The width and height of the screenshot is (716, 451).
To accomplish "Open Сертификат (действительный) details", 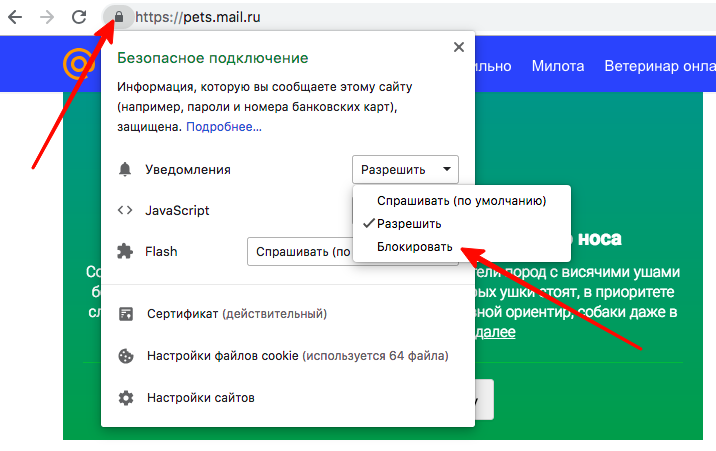I will [237, 314].
